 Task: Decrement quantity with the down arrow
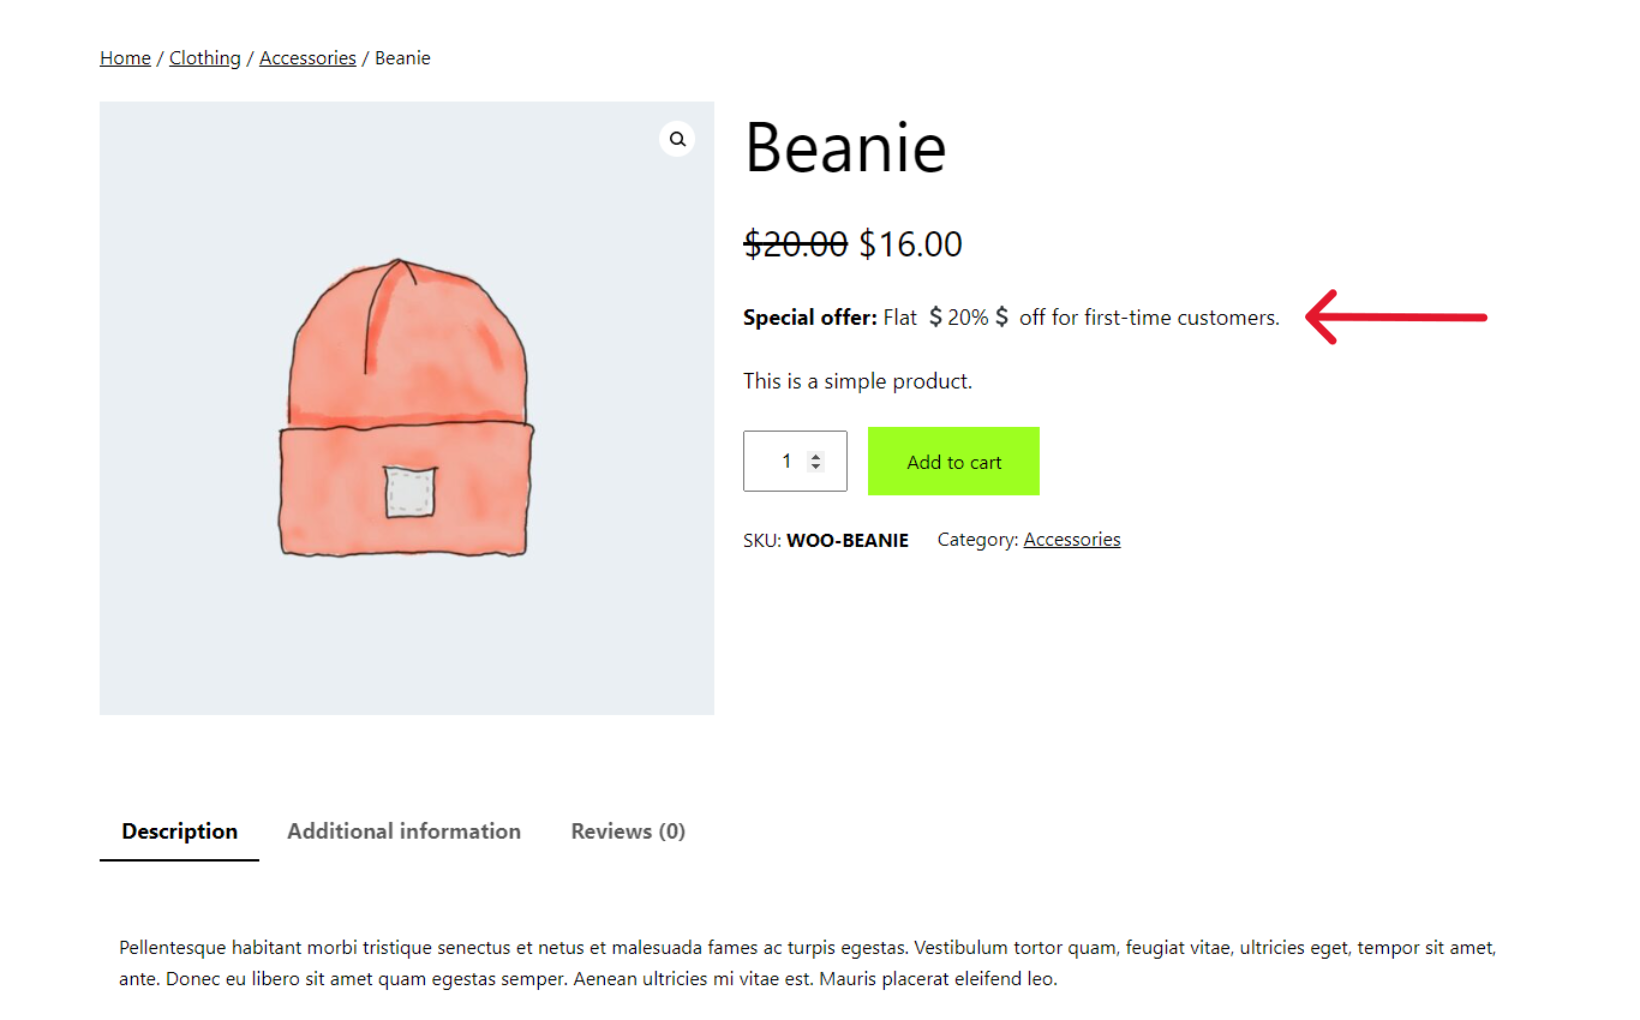coord(815,467)
